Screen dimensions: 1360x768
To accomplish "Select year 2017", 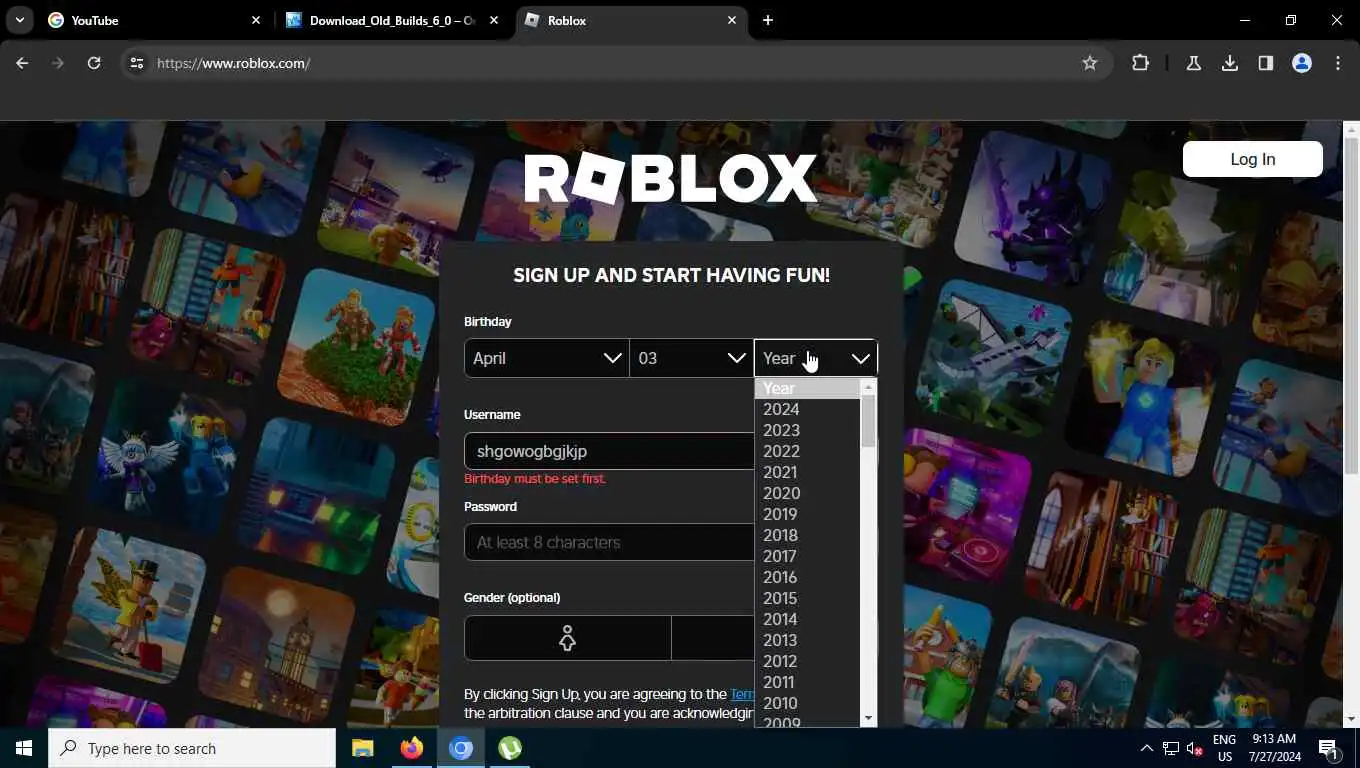I will [807, 556].
